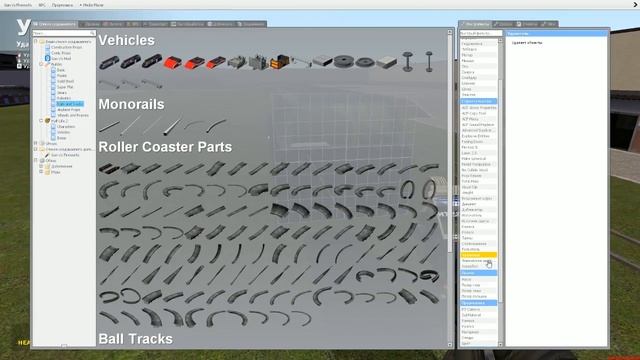Select the Weight tool
The width and height of the screenshot is (640, 360).
[x=467, y=193]
